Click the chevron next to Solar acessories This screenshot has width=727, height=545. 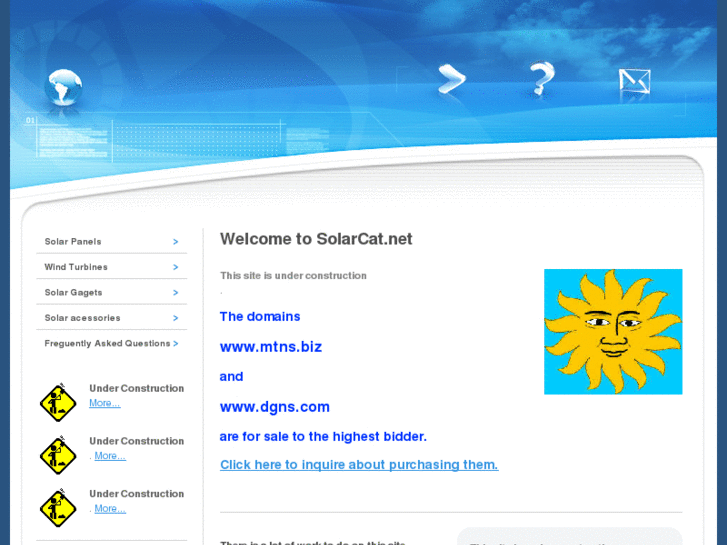tap(176, 318)
